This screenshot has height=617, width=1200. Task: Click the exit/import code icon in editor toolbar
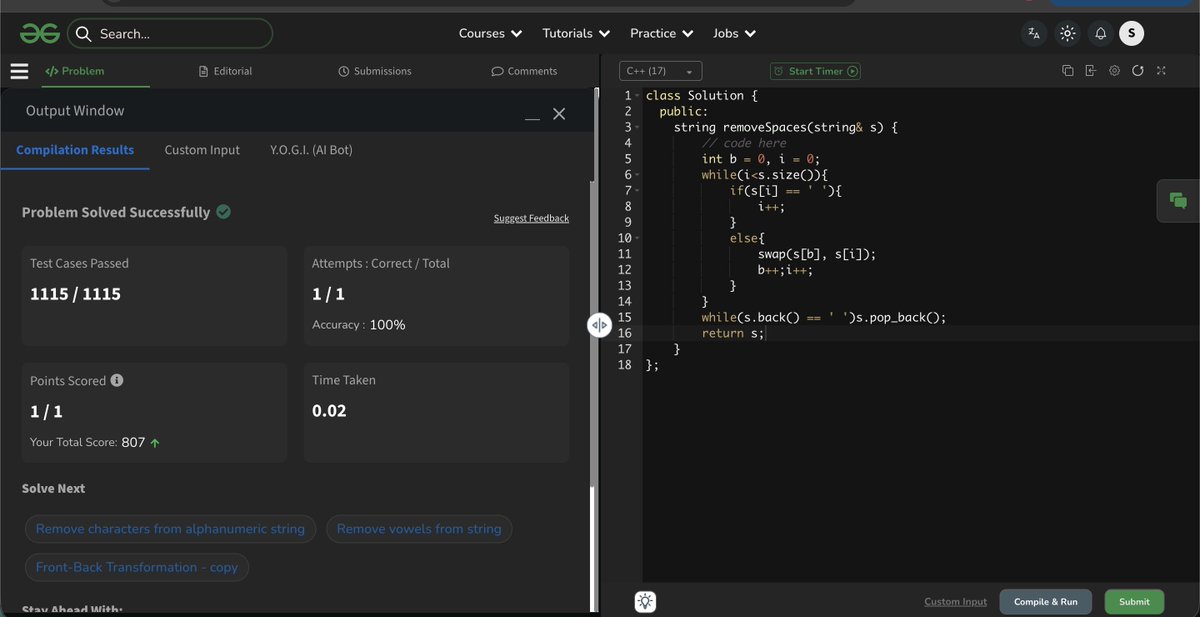point(1090,71)
